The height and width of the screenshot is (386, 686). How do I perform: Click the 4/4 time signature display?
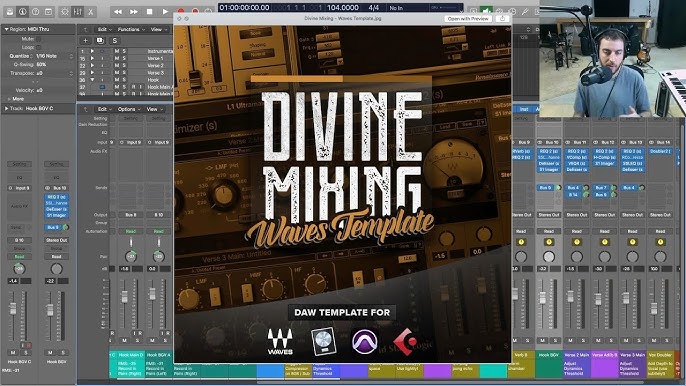tap(374, 8)
